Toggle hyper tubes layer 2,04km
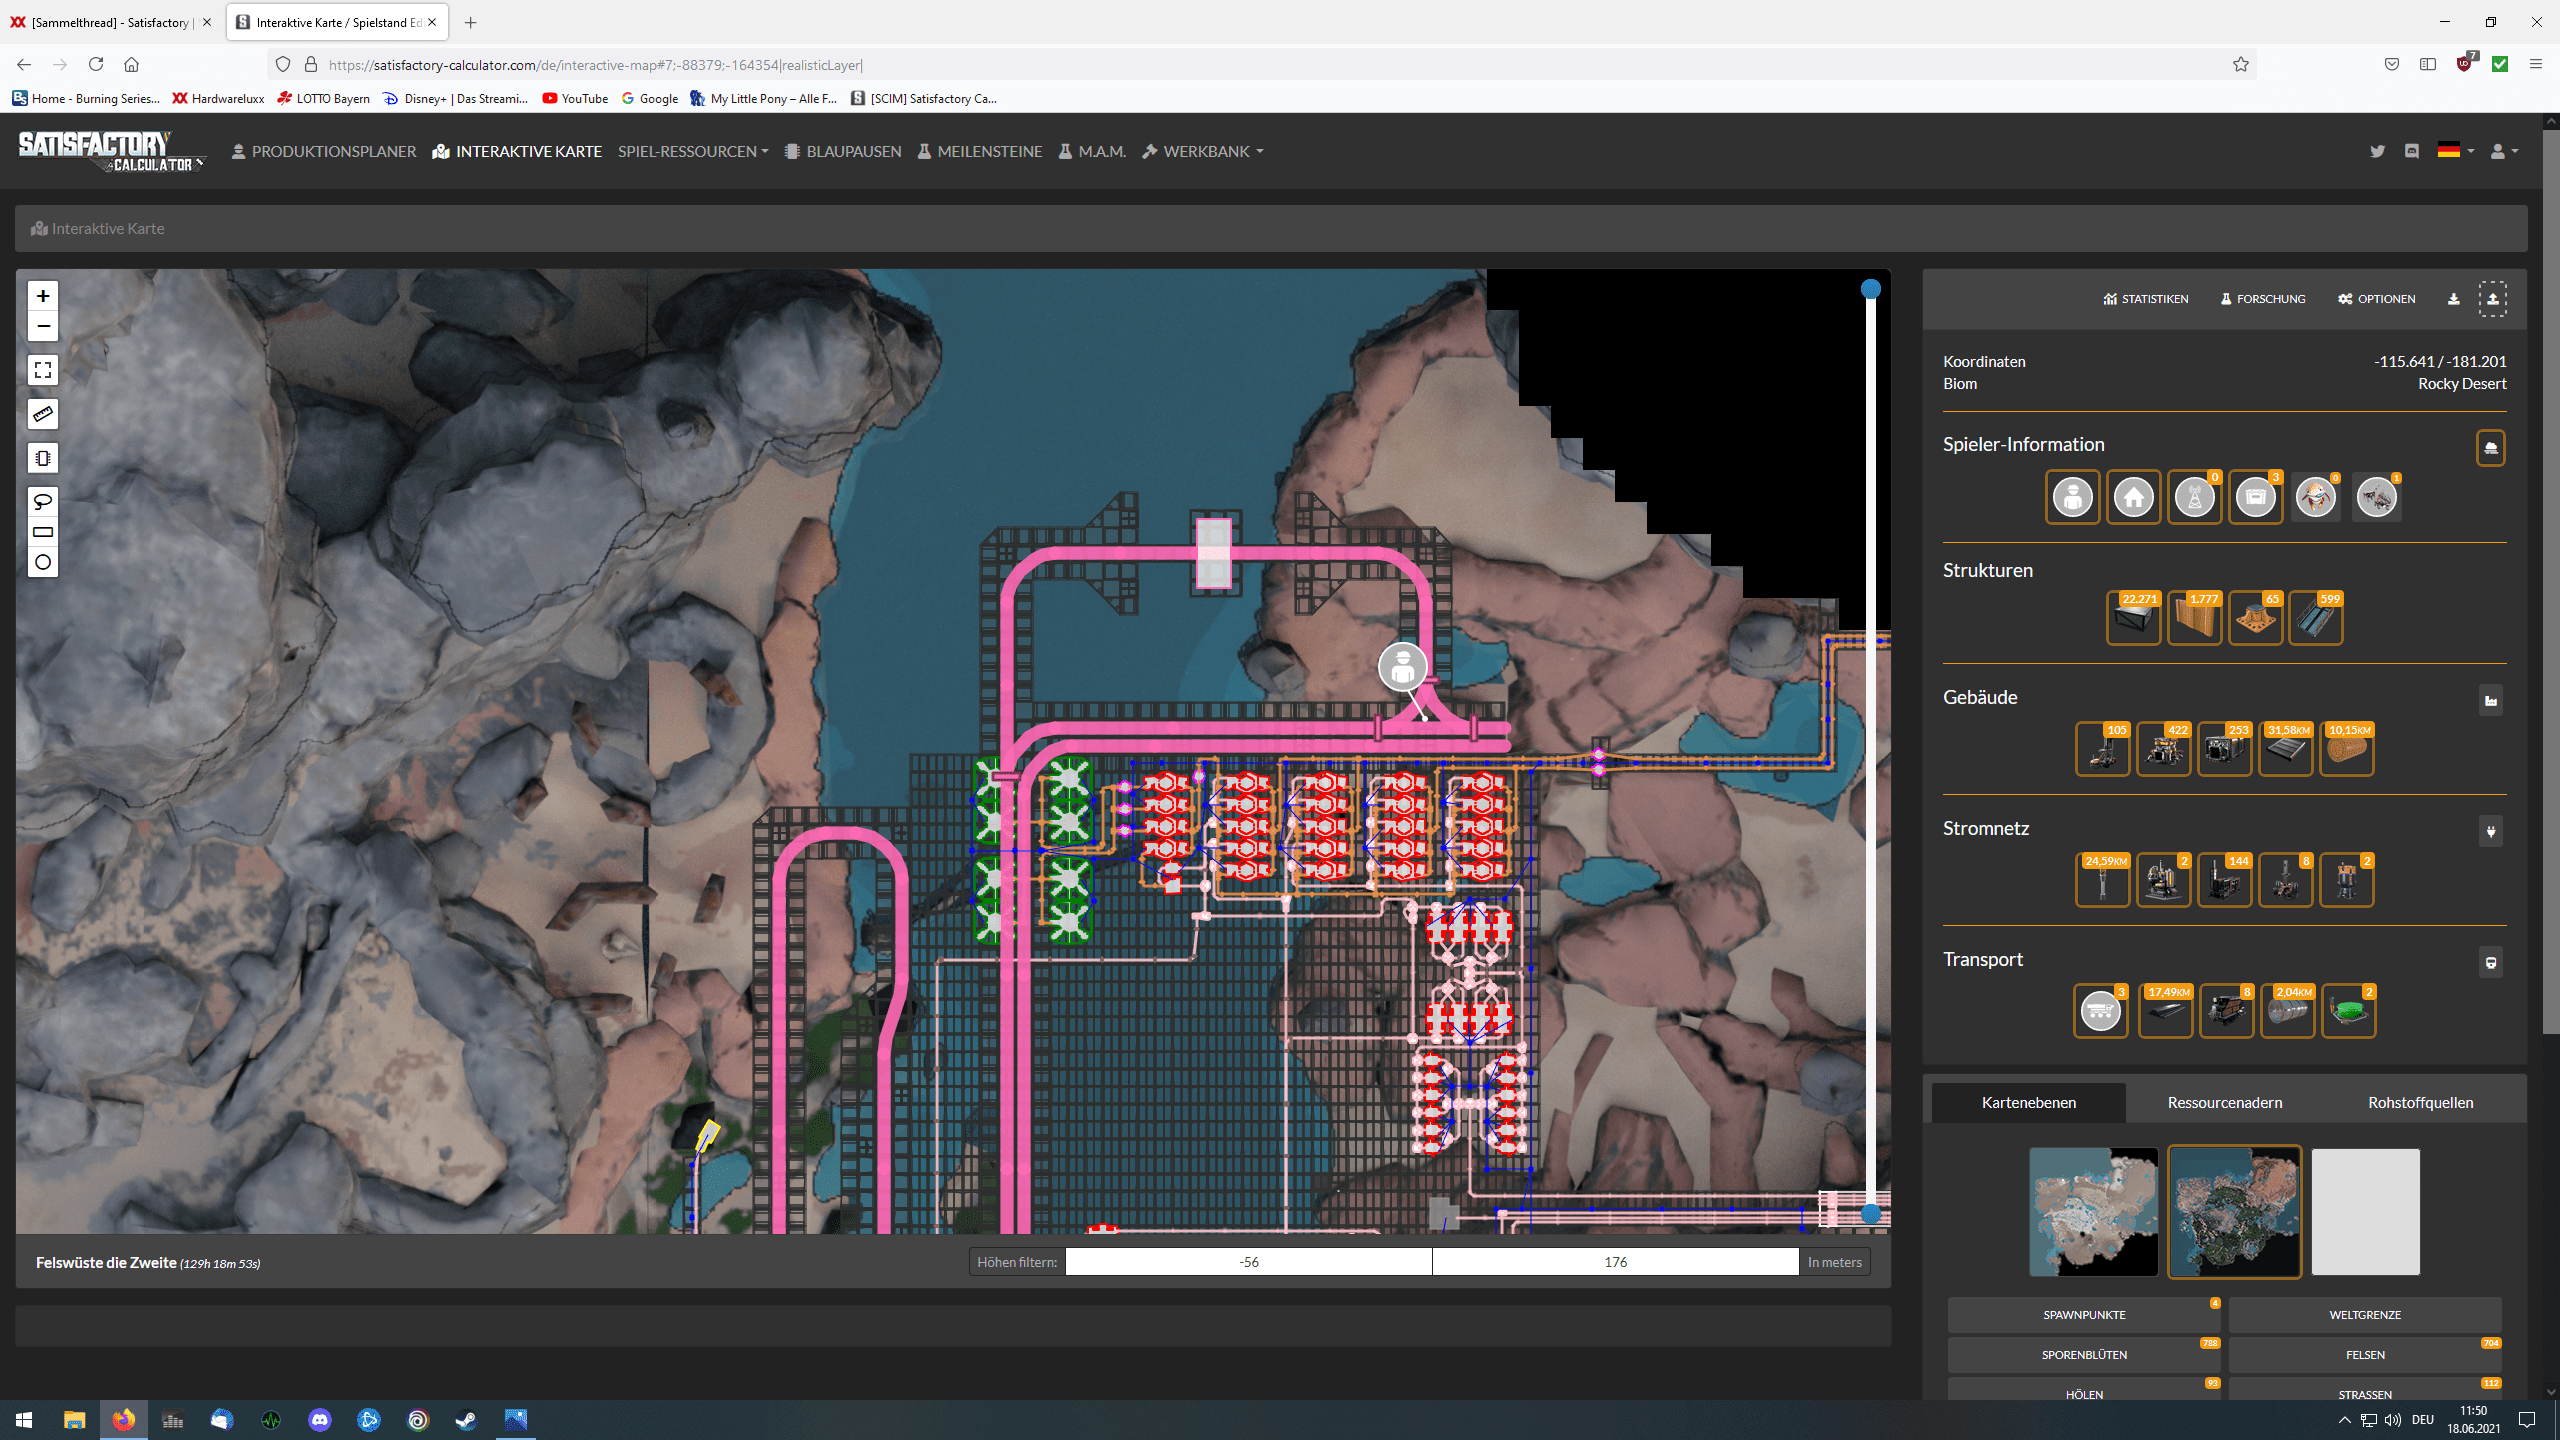This screenshot has width=2560, height=1440. point(2287,1011)
